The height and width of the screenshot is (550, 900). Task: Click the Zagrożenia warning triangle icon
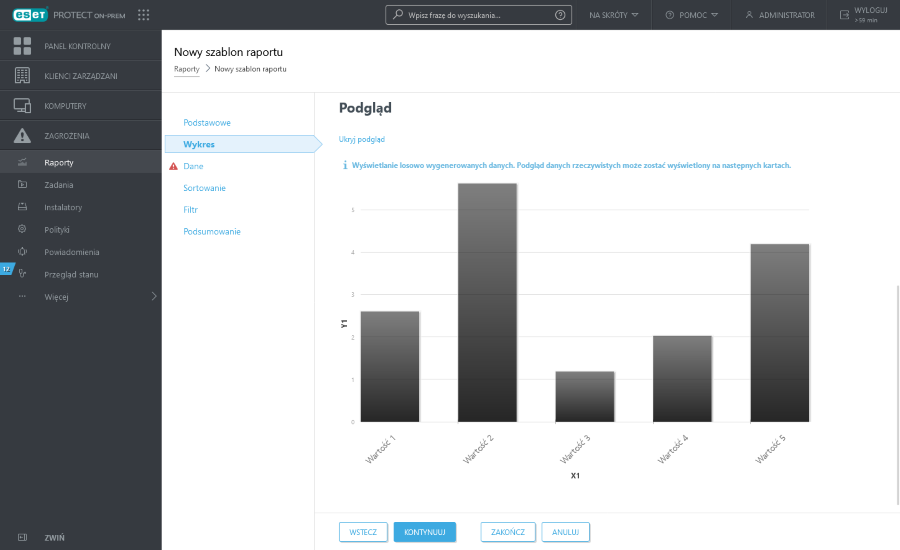pyautogui.click(x=22, y=135)
